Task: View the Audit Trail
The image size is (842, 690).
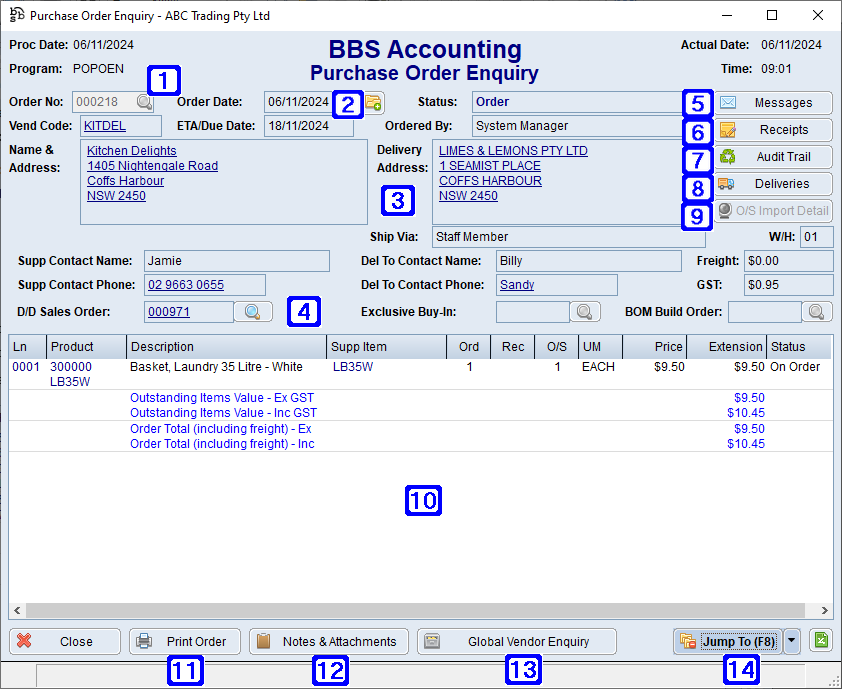Action: click(773, 157)
